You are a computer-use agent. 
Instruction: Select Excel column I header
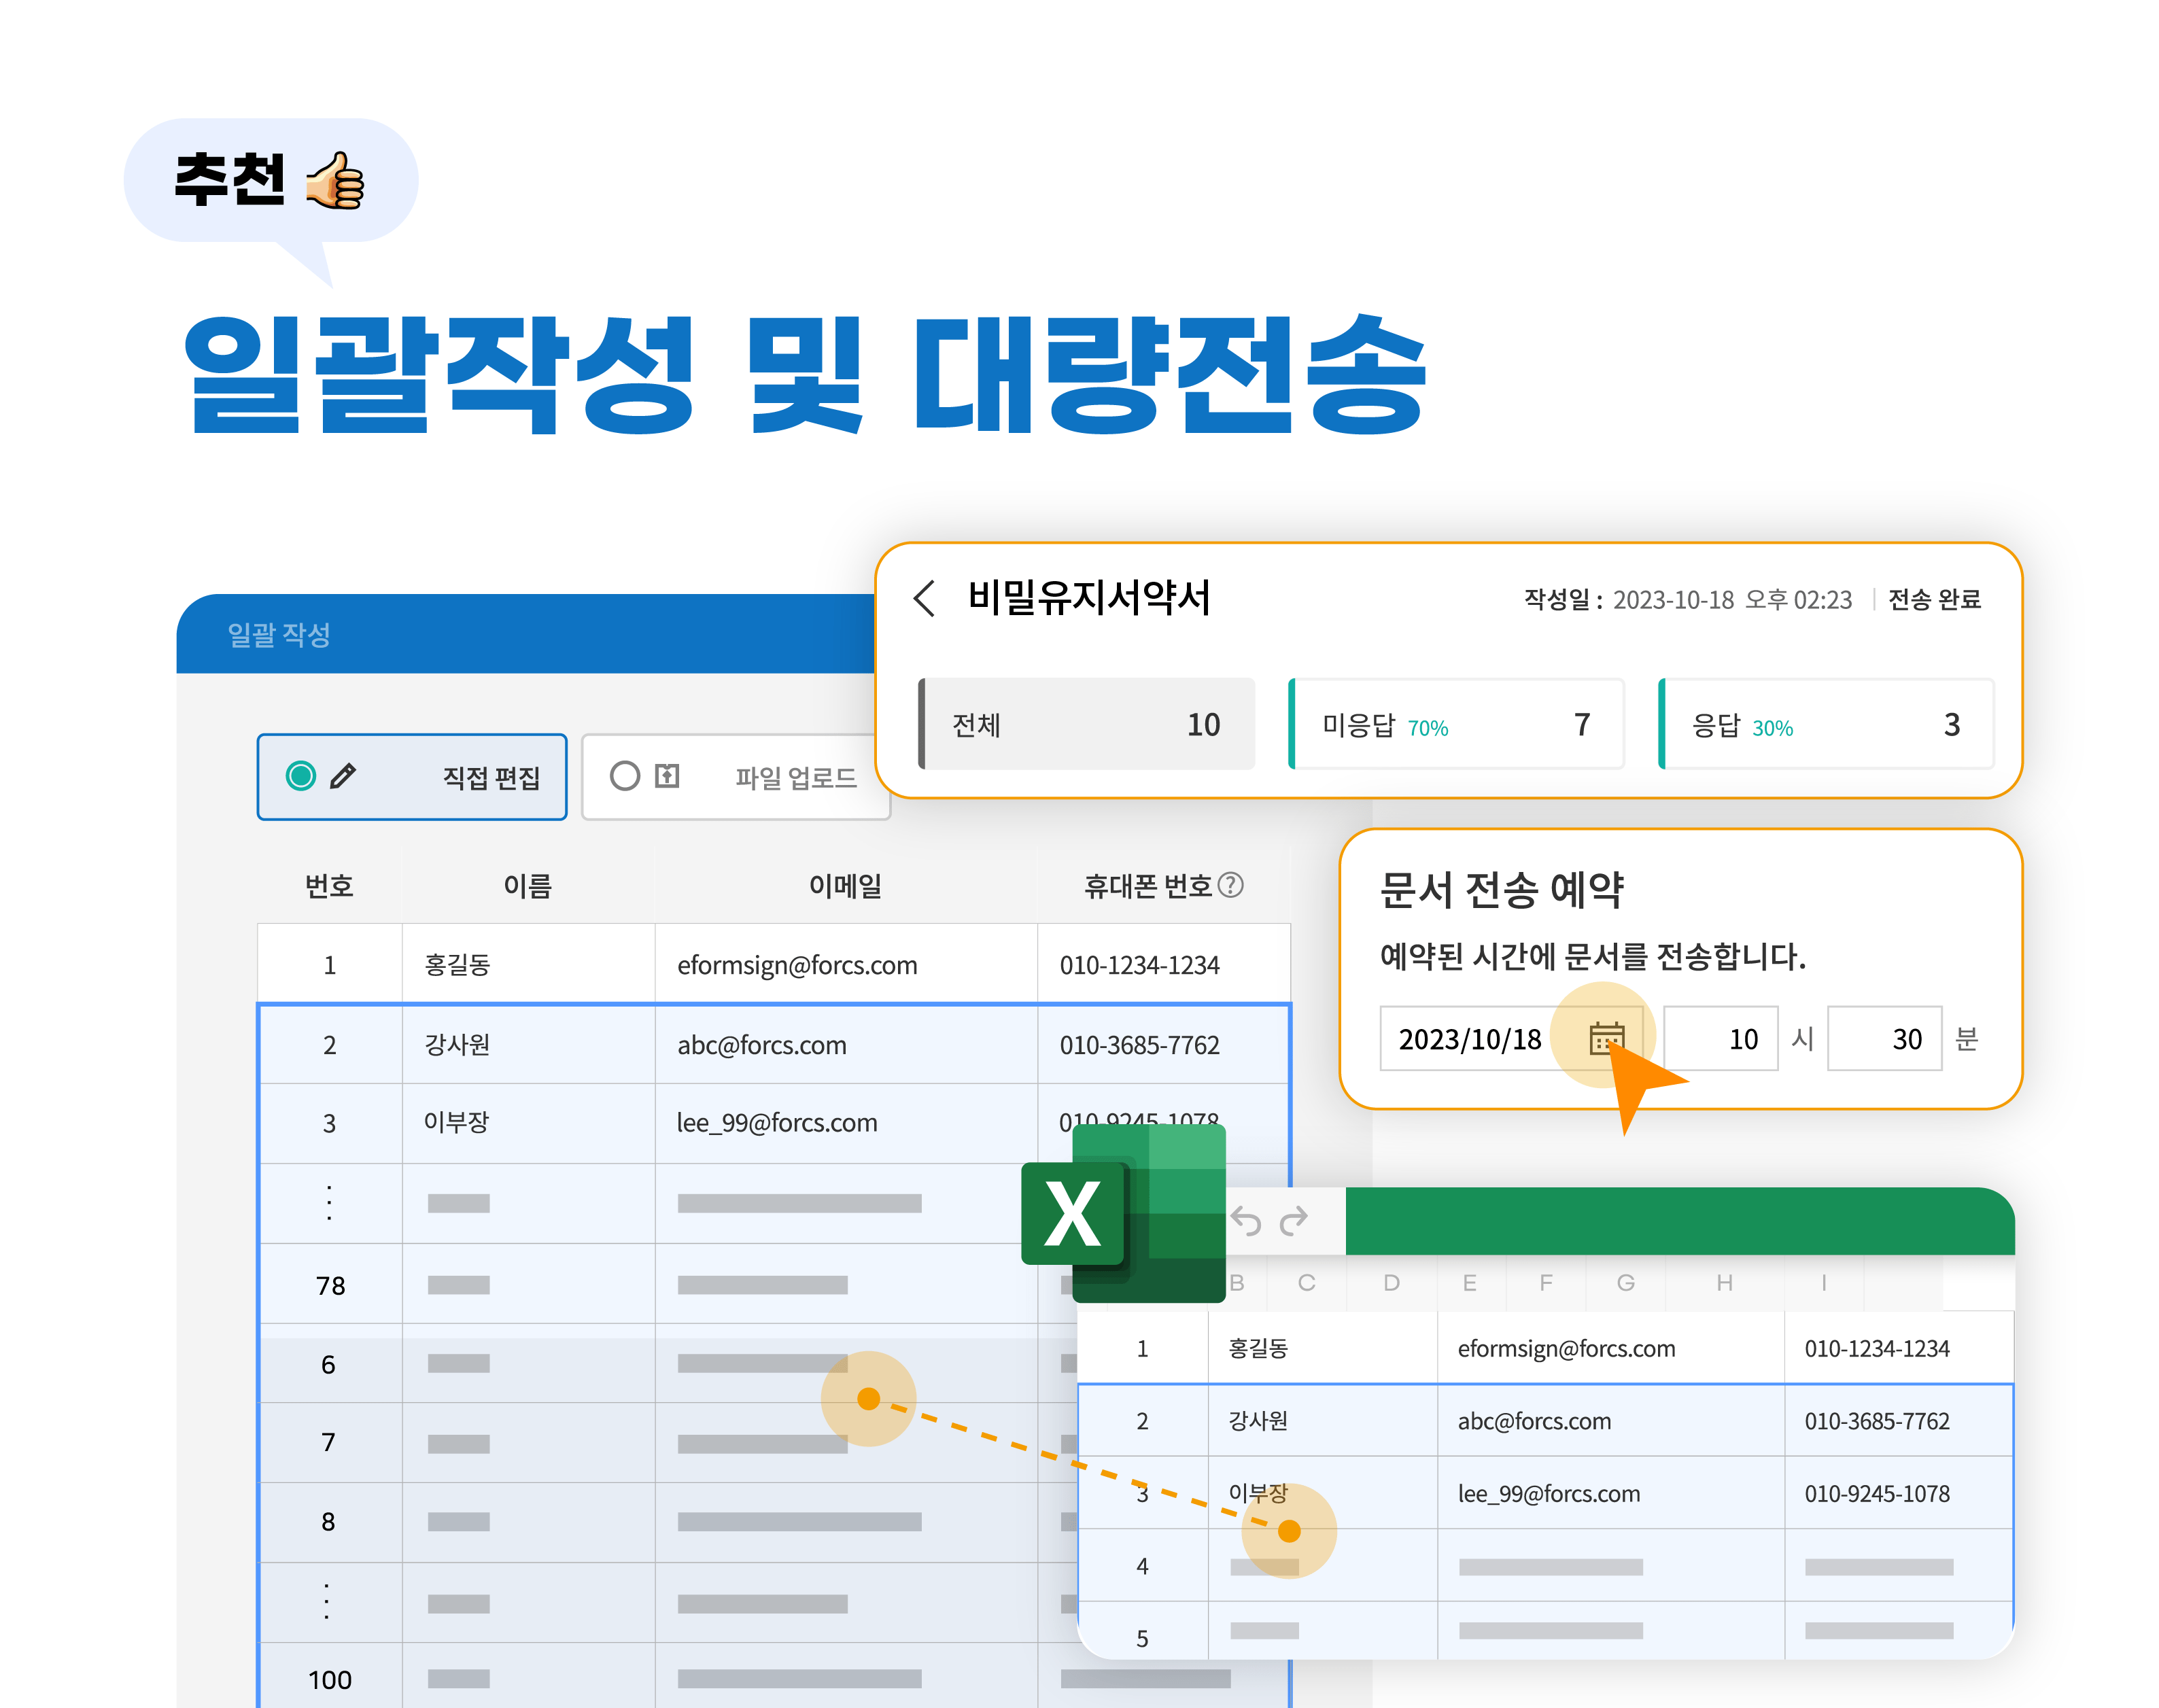pos(1824,1283)
